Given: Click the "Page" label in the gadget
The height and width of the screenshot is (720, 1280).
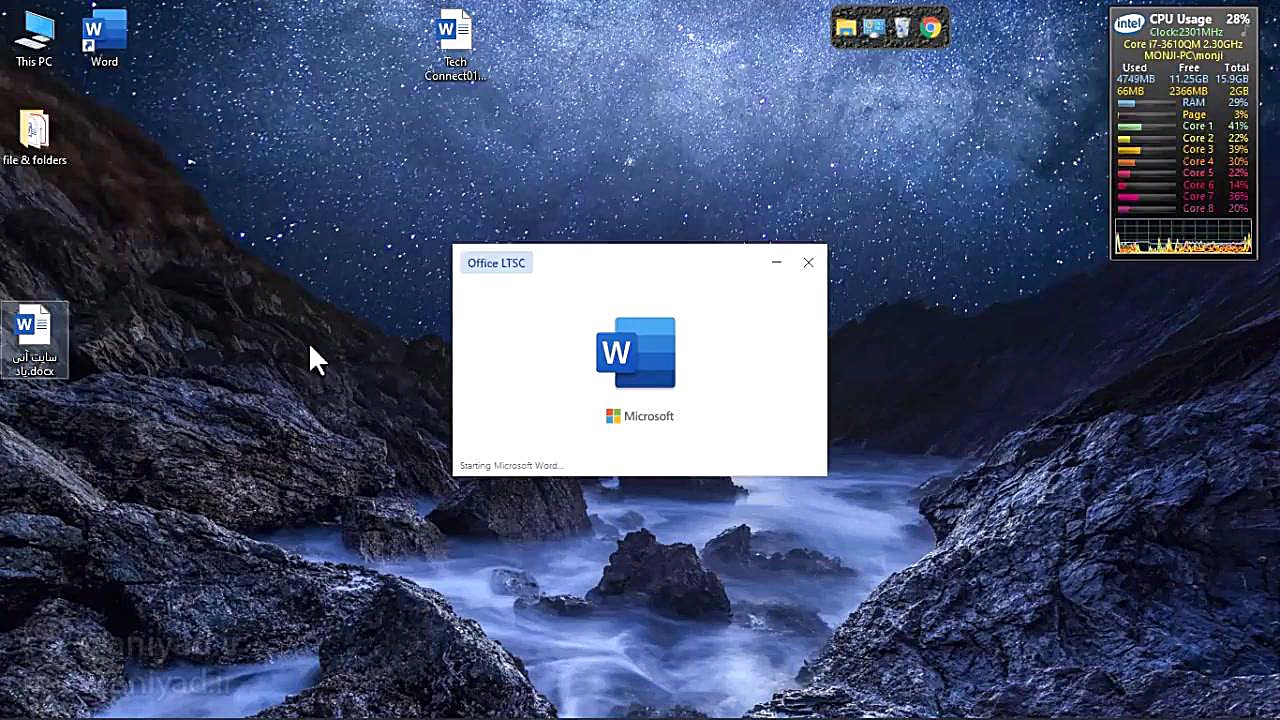Looking at the screenshot, I should (1194, 115).
